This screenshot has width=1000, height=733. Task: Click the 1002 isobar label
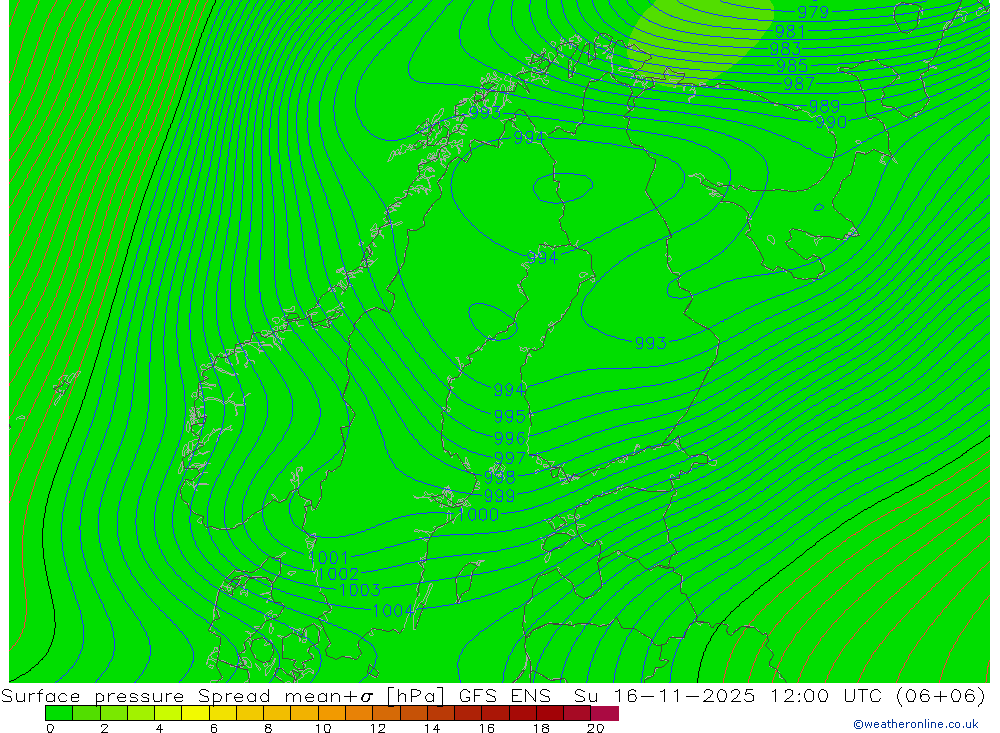coord(338,574)
